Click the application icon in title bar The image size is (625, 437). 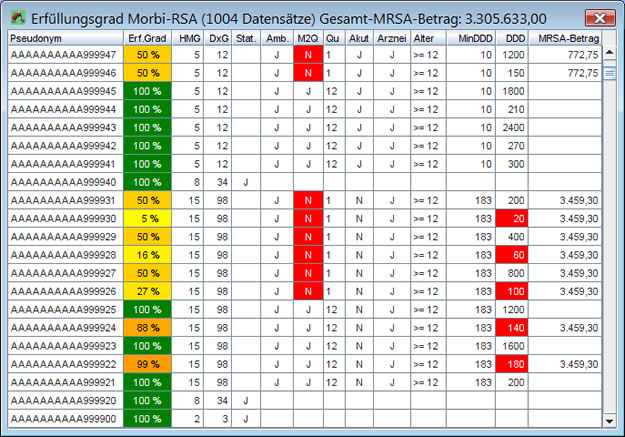pos(17,17)
